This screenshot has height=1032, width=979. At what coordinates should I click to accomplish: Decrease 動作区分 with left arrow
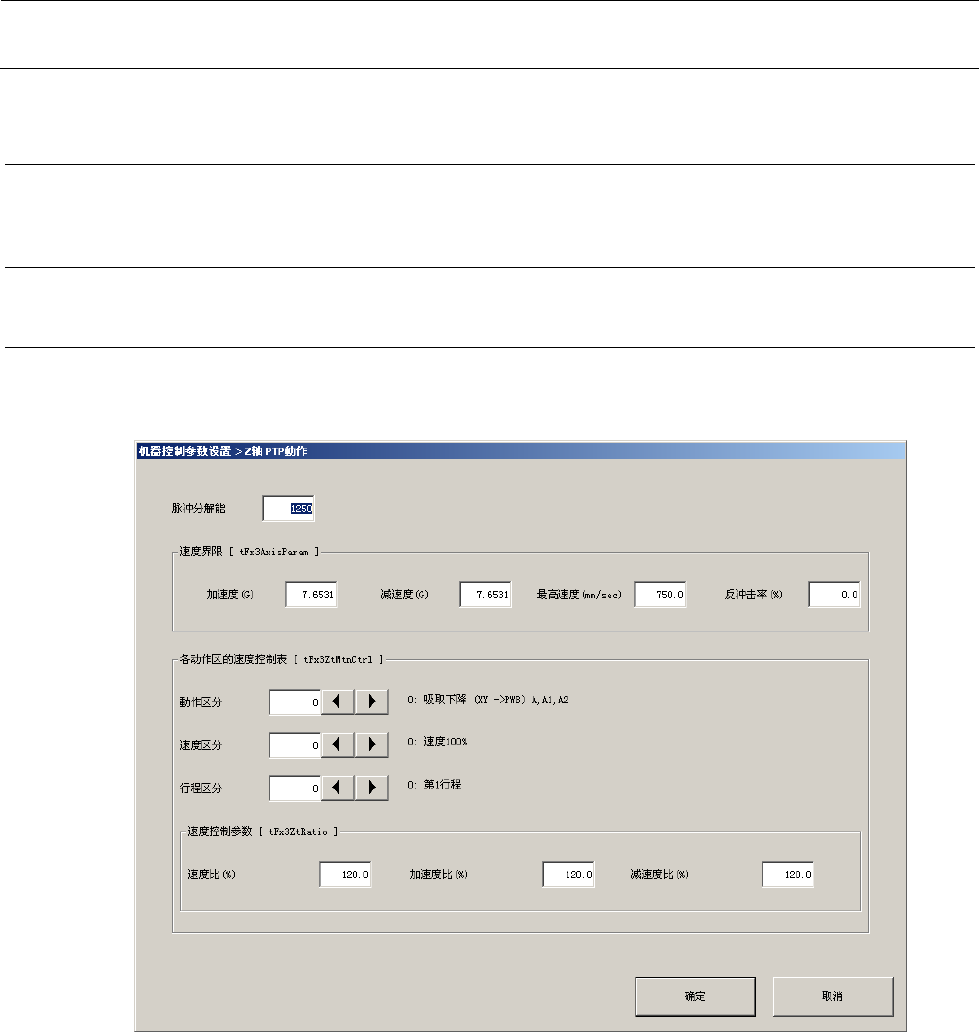337,702
